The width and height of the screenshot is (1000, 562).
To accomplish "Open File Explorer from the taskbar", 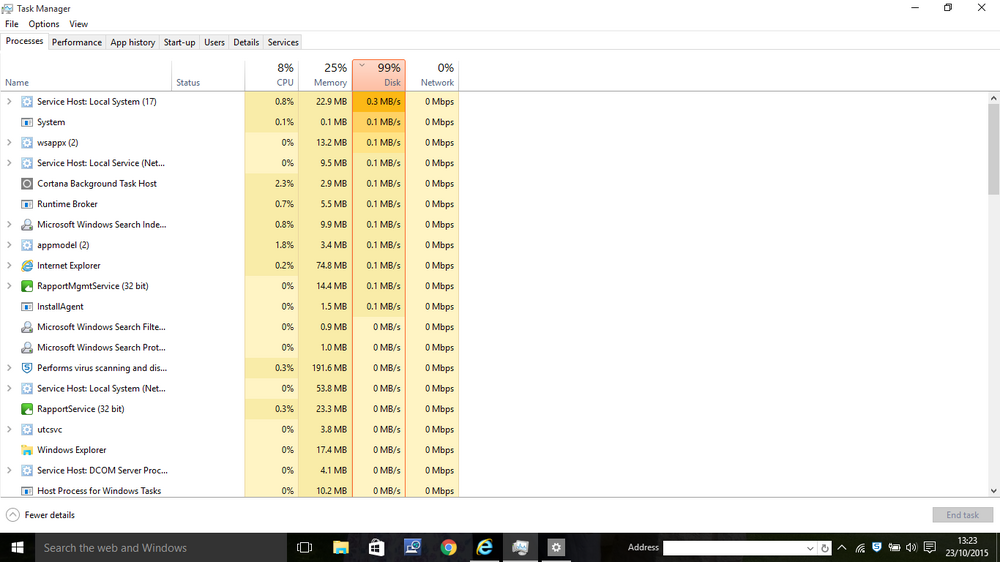I will pos(341,547).
